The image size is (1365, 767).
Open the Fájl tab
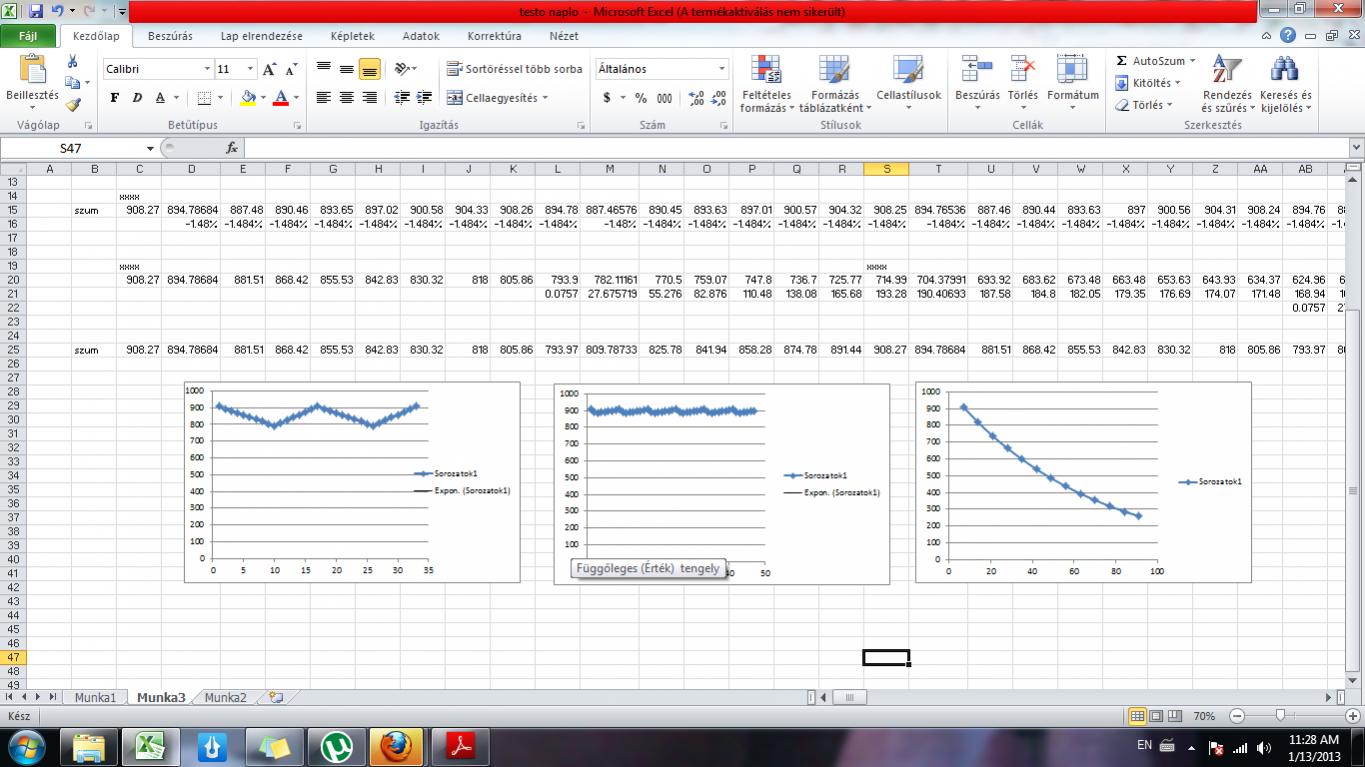29,36
